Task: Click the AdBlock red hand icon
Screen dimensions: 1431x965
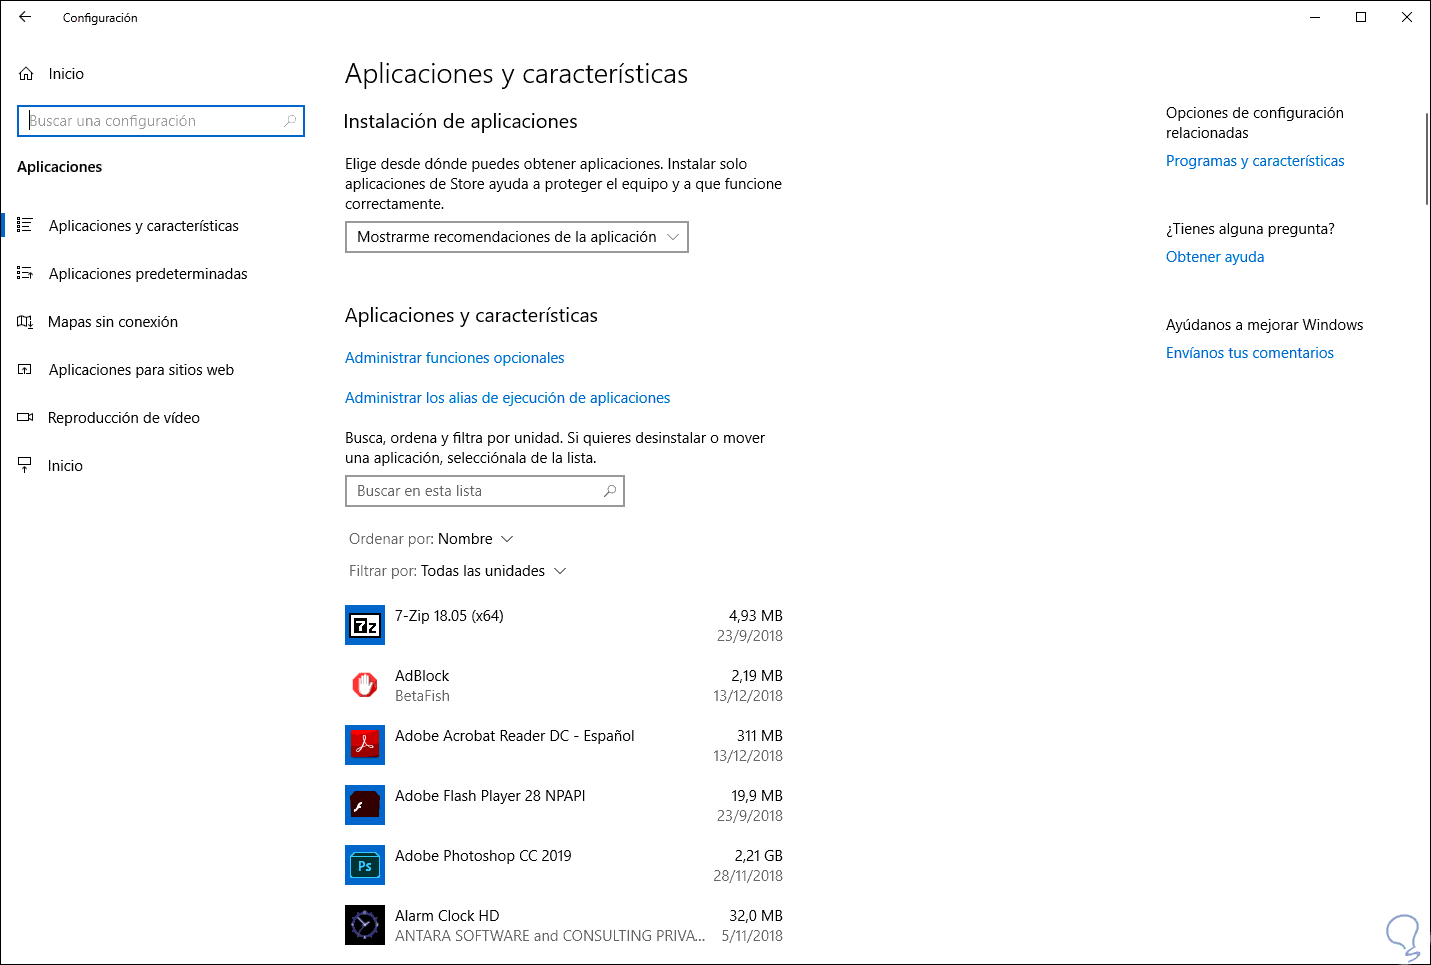Action: 365,685
